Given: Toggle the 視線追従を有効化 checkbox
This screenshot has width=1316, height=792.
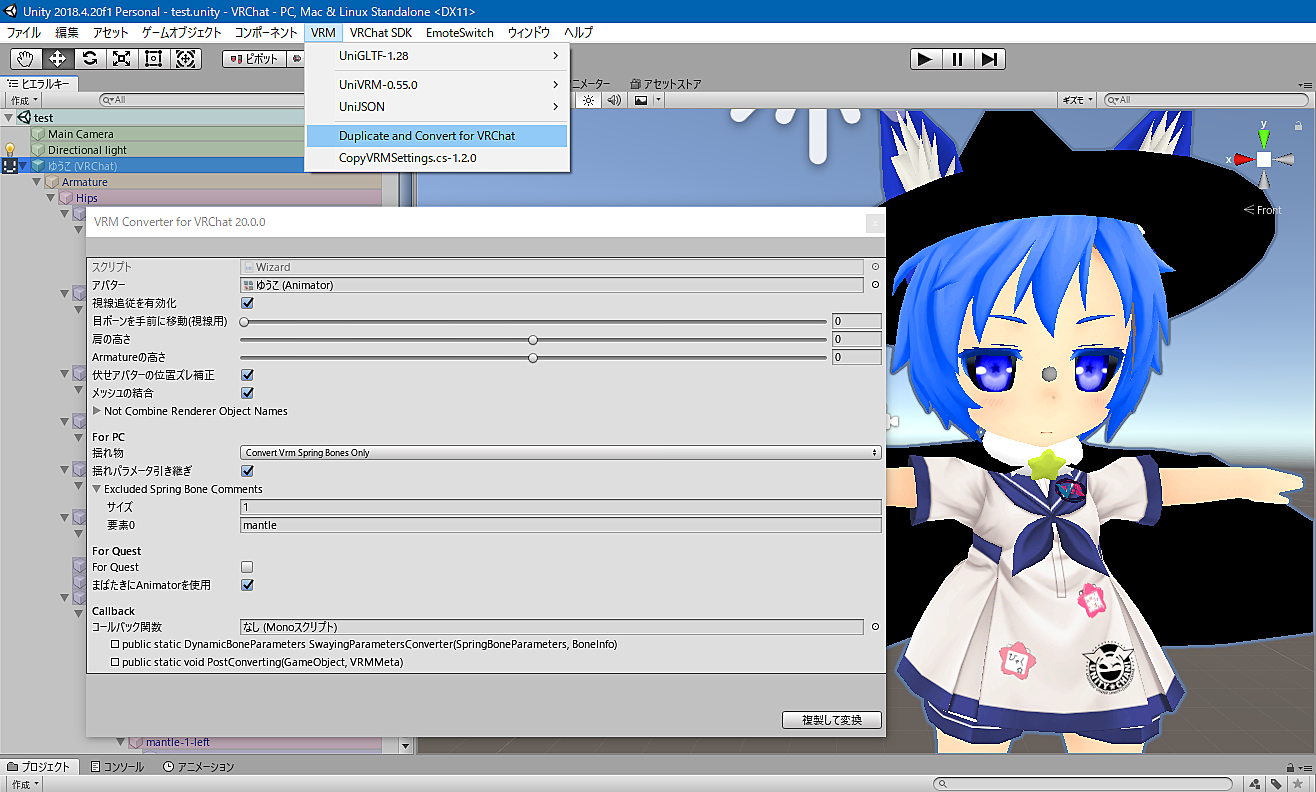Looking at the screenshot, I should (247, 303).
